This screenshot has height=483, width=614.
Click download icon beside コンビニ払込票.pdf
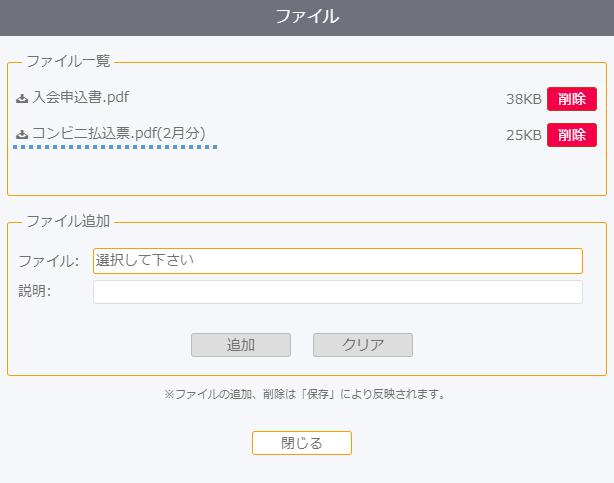22,134
